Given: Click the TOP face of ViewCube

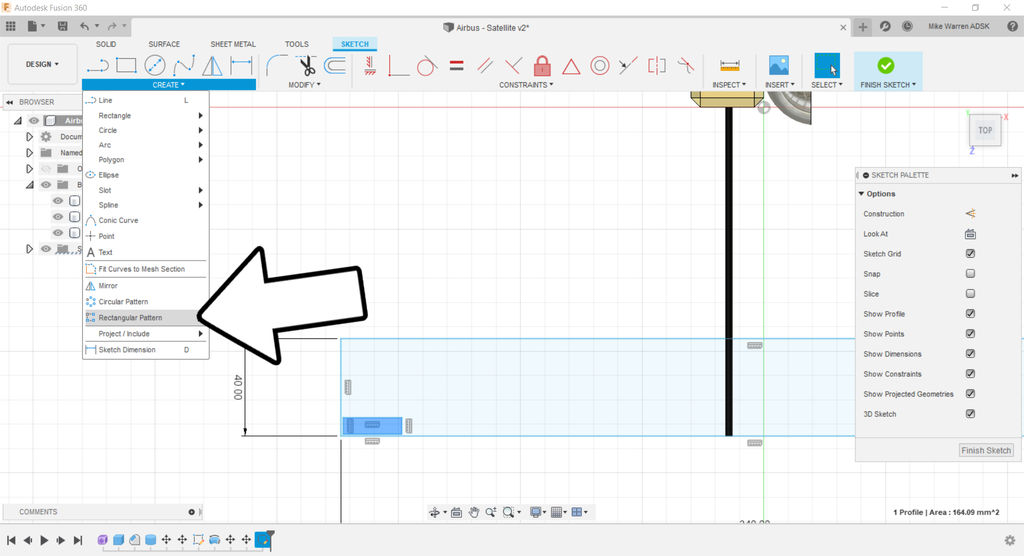Looking at the screenshot, I should pyautogui.click(x=985, y=130).
